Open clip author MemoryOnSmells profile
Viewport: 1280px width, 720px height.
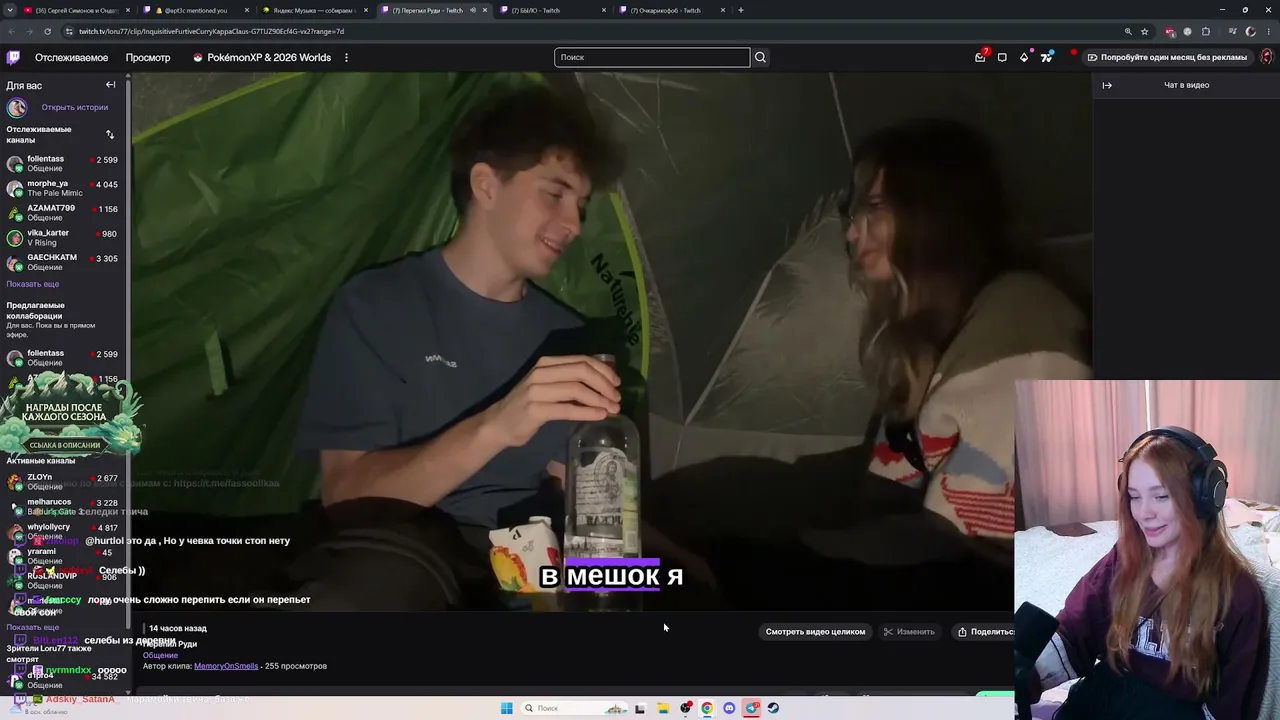(226, 666)
